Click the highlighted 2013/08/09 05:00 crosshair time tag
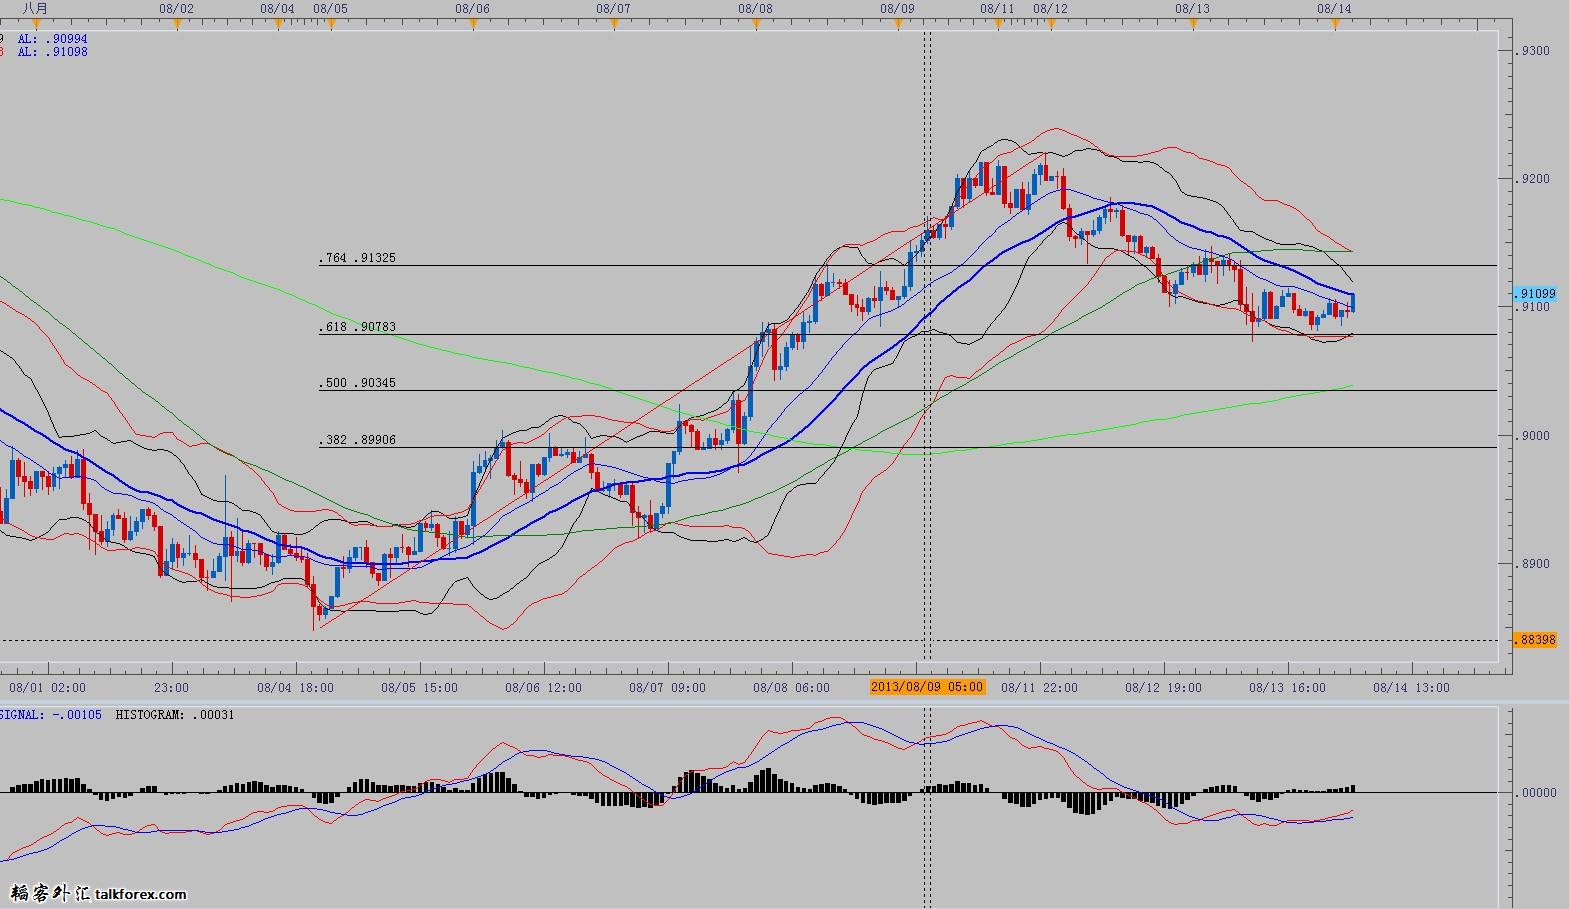1569x909 pixels. (927, 687)
